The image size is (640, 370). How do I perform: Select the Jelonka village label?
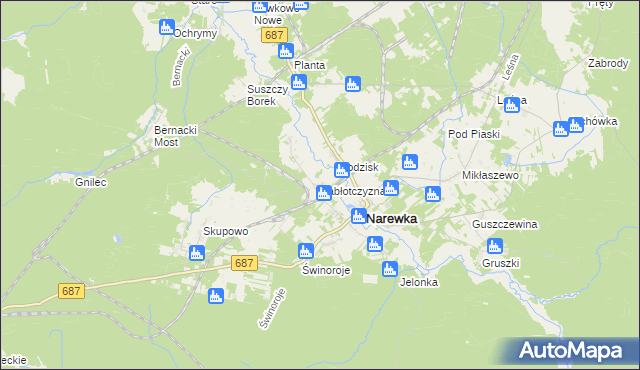pos(419,282)
